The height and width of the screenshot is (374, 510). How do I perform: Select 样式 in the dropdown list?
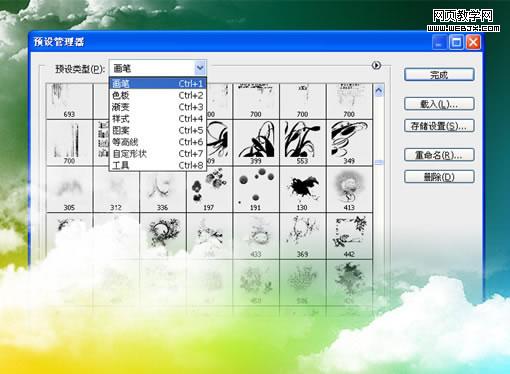(x=158, y=119)
